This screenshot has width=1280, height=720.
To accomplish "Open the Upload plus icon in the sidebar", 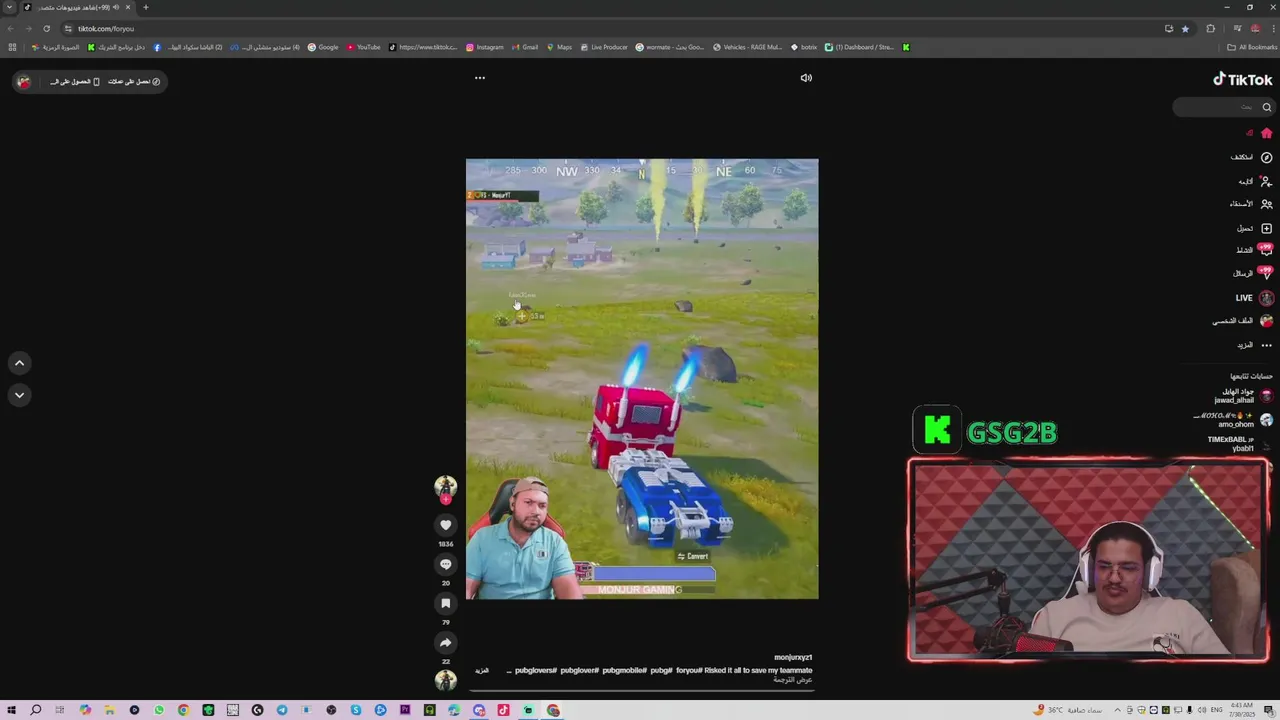I will 1266,228.
